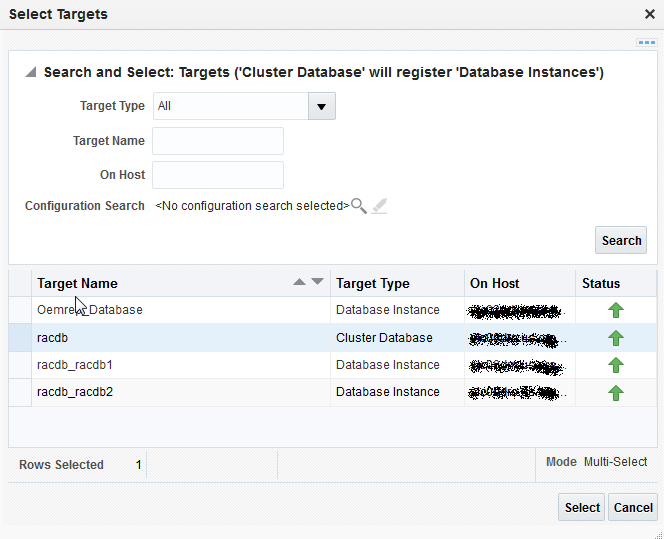Click the configuration search magnifier icon
Image resolution: width=664 pixels, height=539 pixels.
[x=358, y=206]
